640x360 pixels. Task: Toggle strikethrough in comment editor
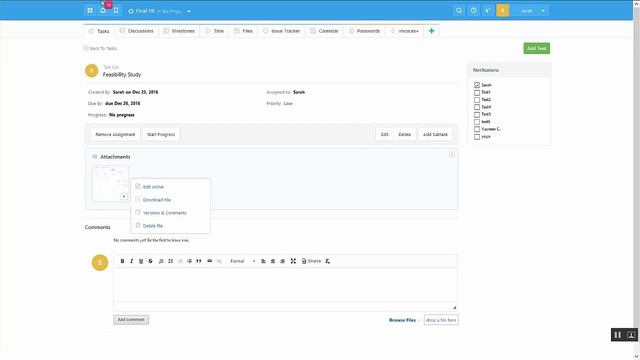(151, 261)
